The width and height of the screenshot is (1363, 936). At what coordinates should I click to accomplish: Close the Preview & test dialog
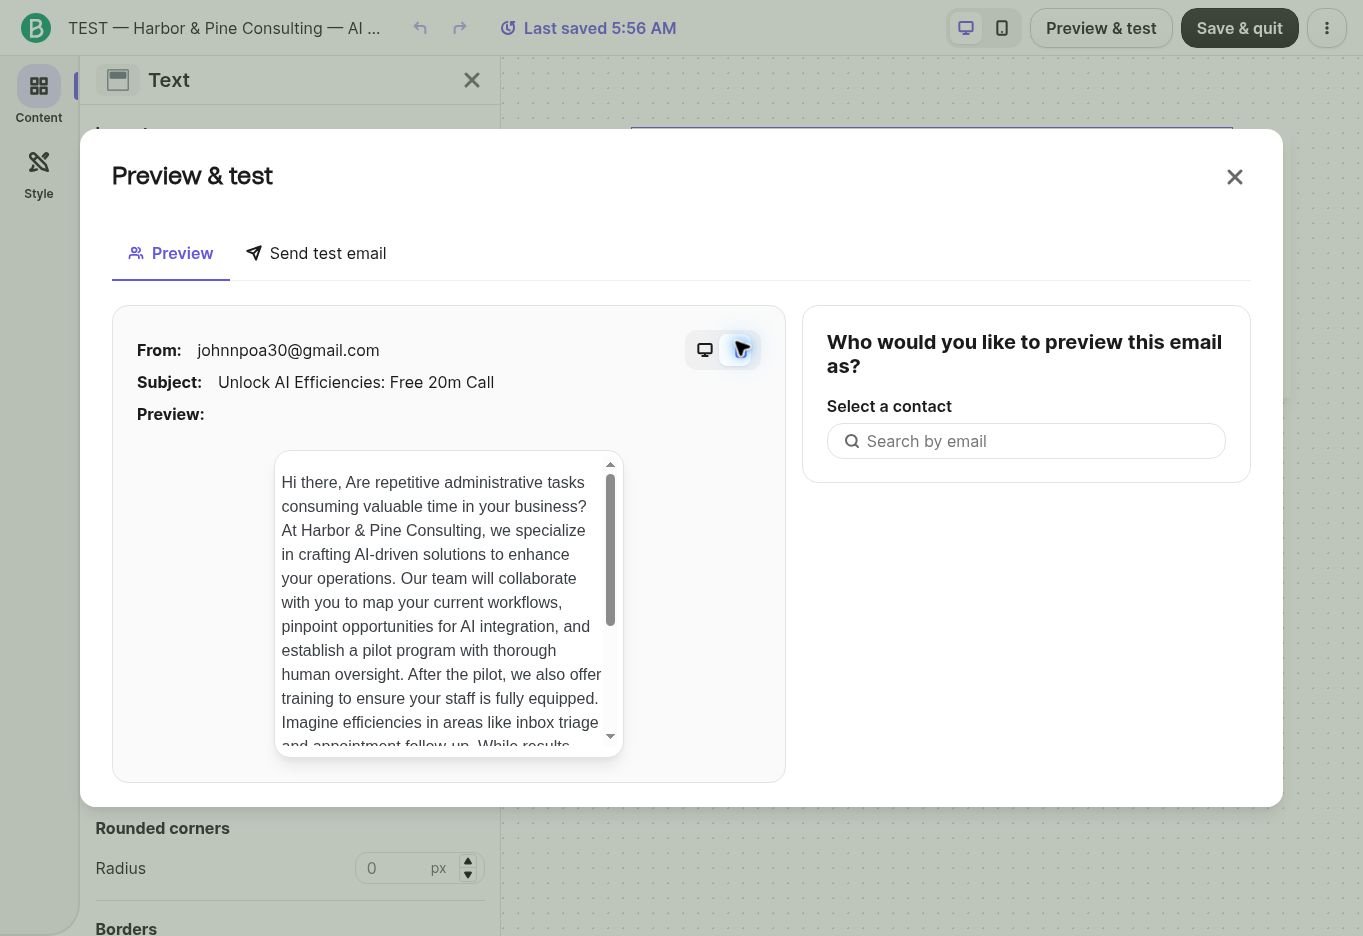pyautogui.click(x=1235, y=177)
